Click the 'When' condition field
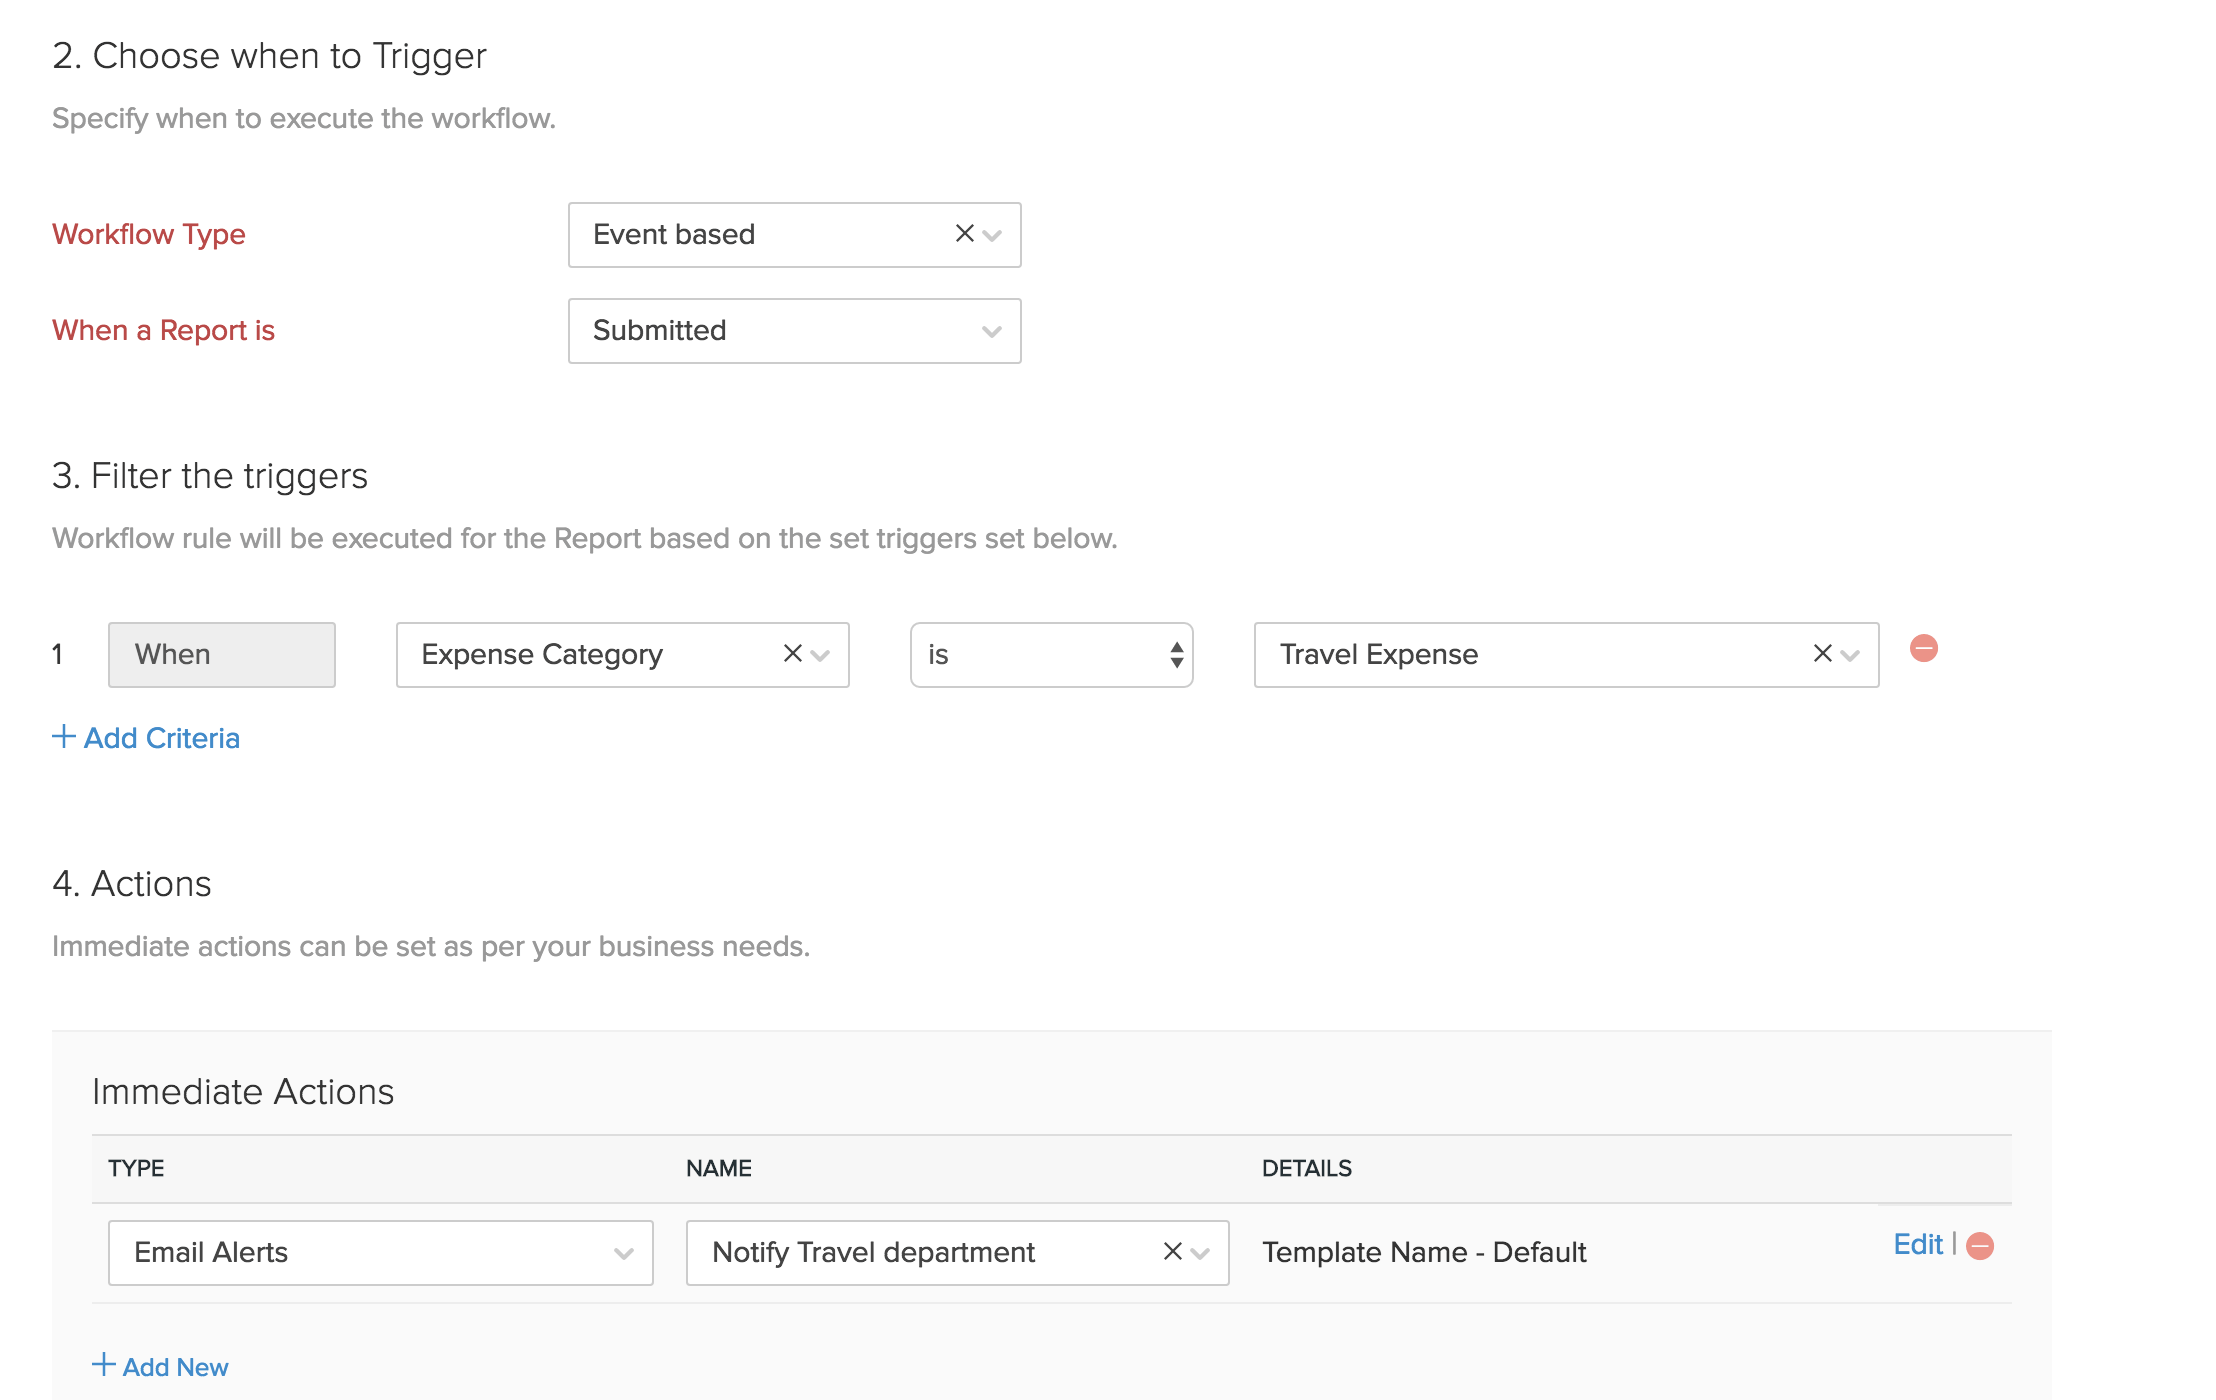 click(222, 654)
